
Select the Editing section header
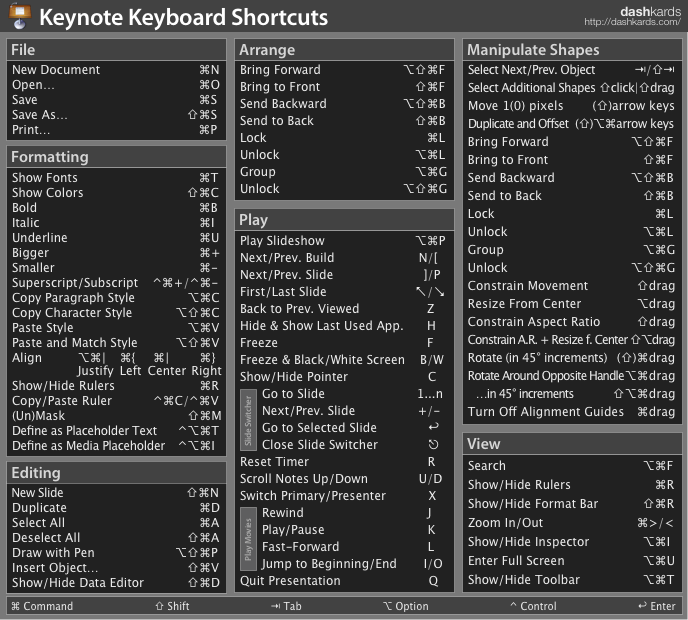tap(116, 473)
